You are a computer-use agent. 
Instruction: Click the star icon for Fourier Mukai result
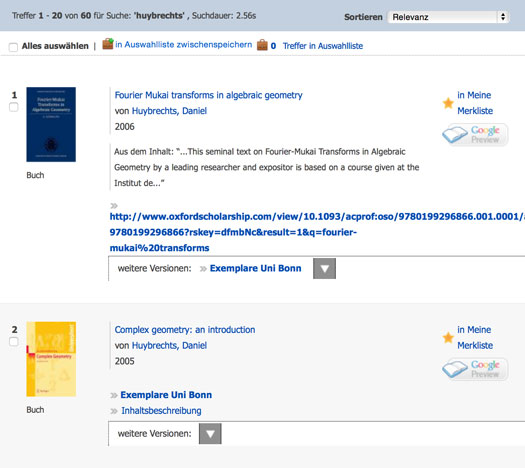coord(448,103)
